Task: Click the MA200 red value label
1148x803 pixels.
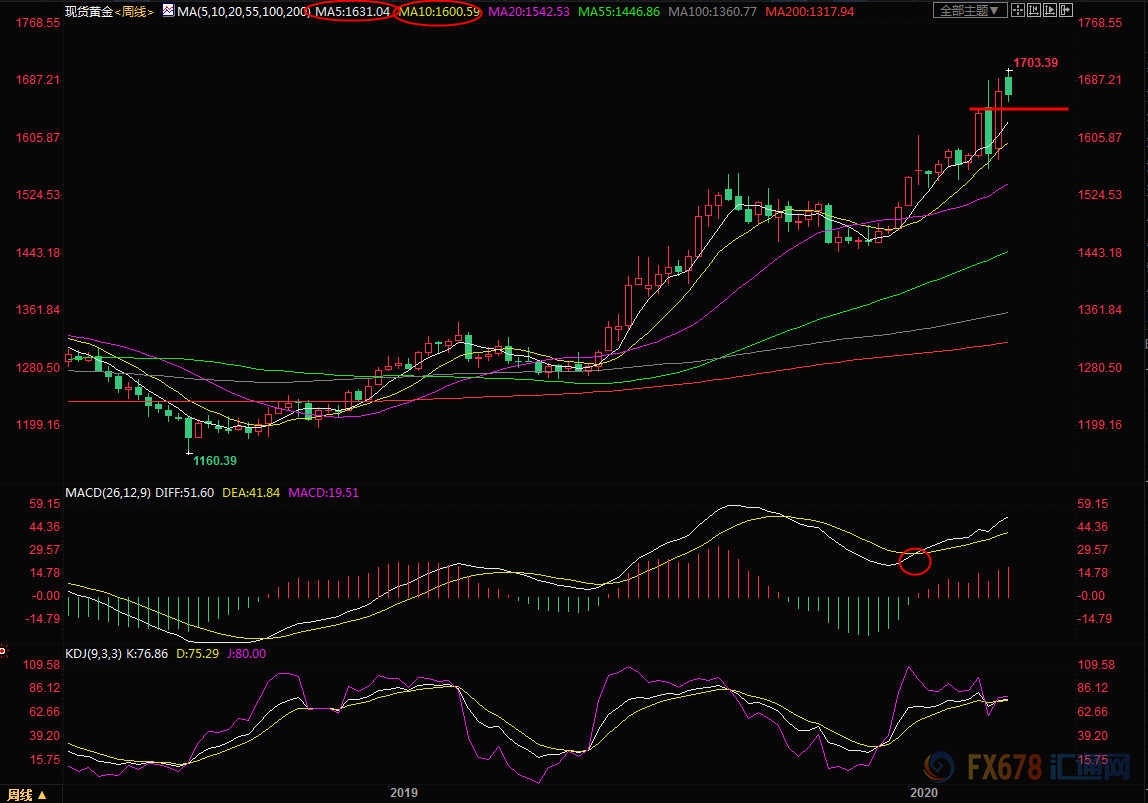Action: pyautogui.click(x=810, y=11)
